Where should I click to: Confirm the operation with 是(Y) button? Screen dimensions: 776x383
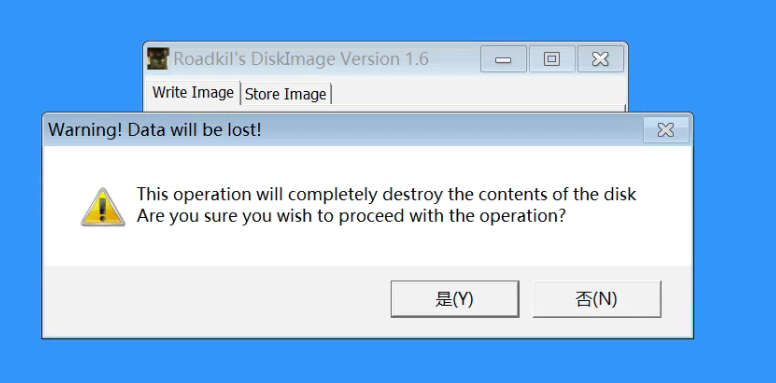tap(455, 299)
